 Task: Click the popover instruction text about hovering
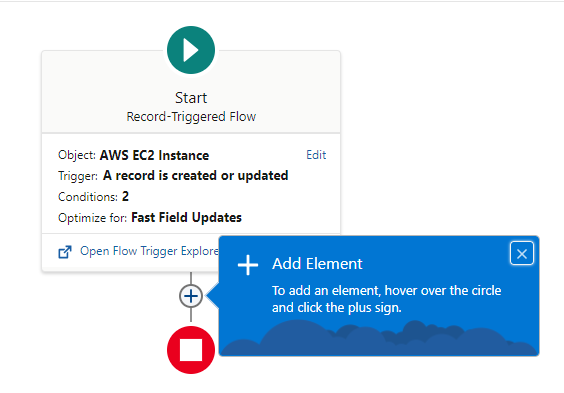click(x=386, y=299)
